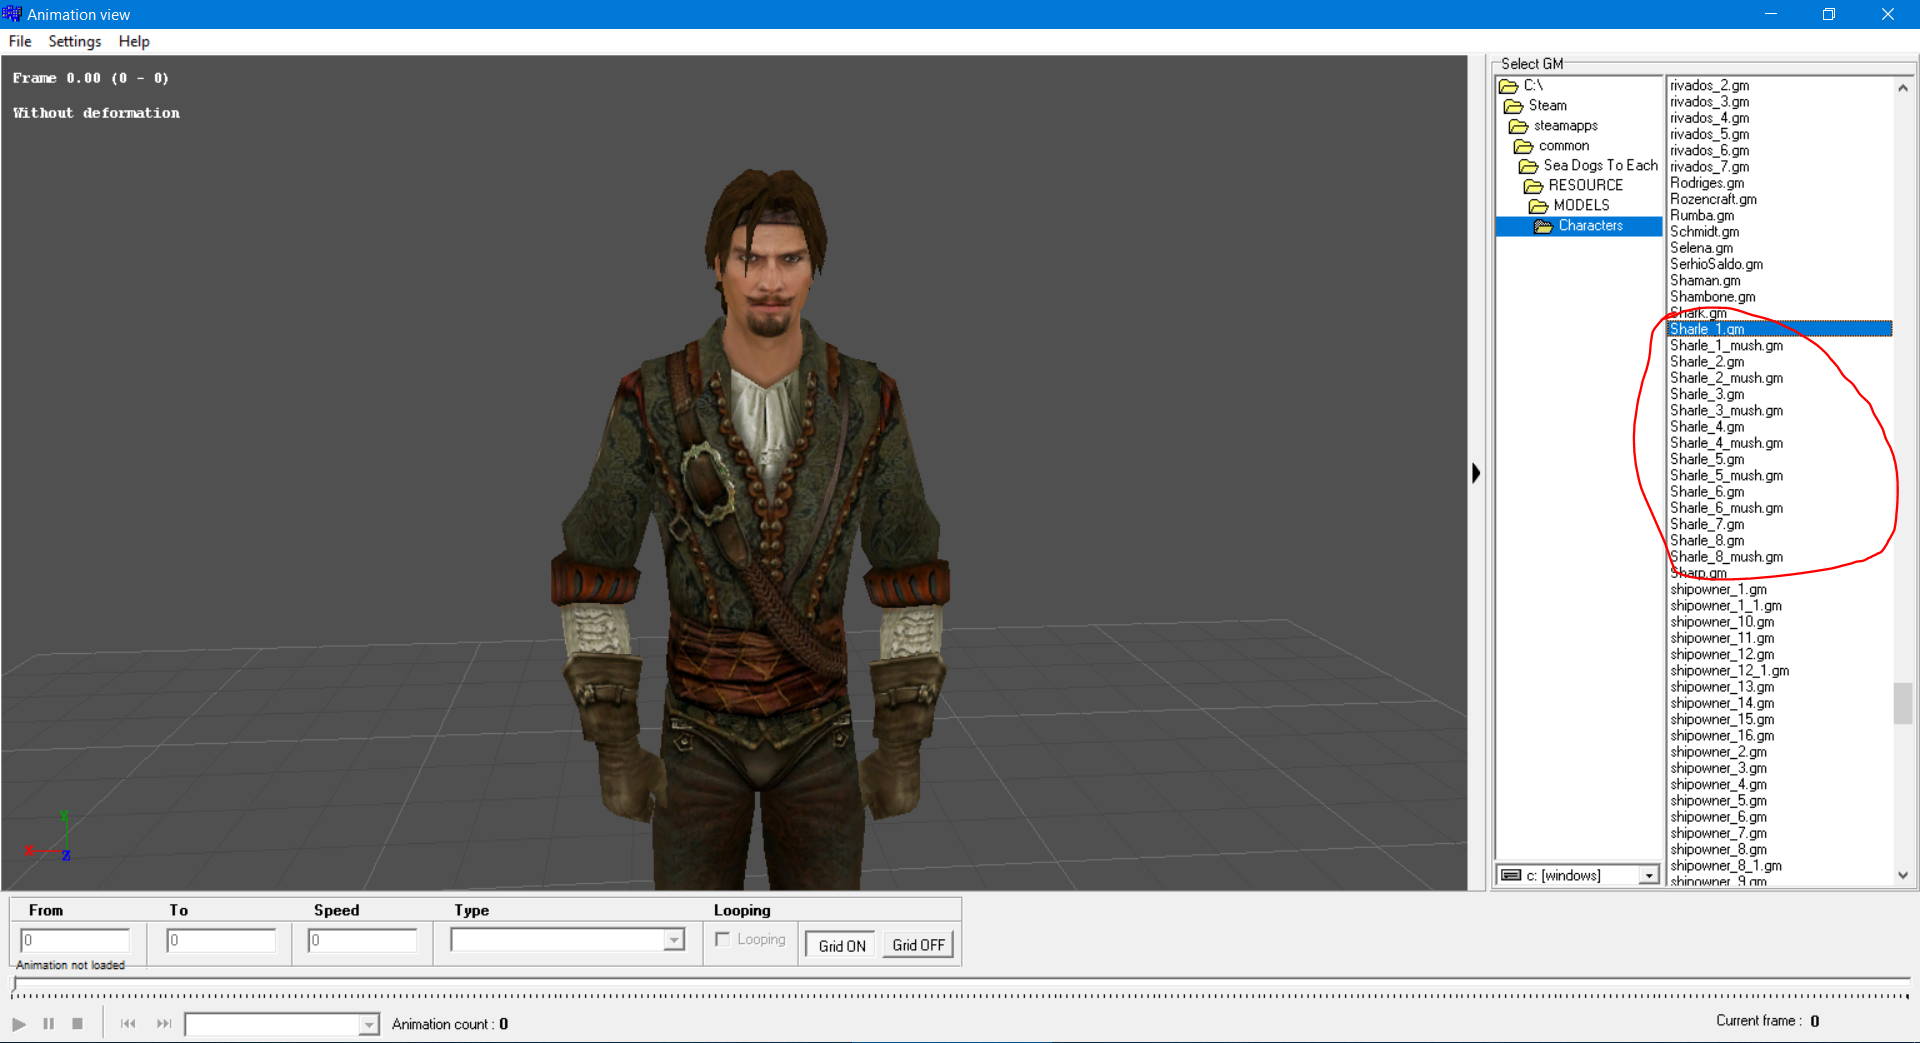Jump to next animation button

click(164, 1024)
